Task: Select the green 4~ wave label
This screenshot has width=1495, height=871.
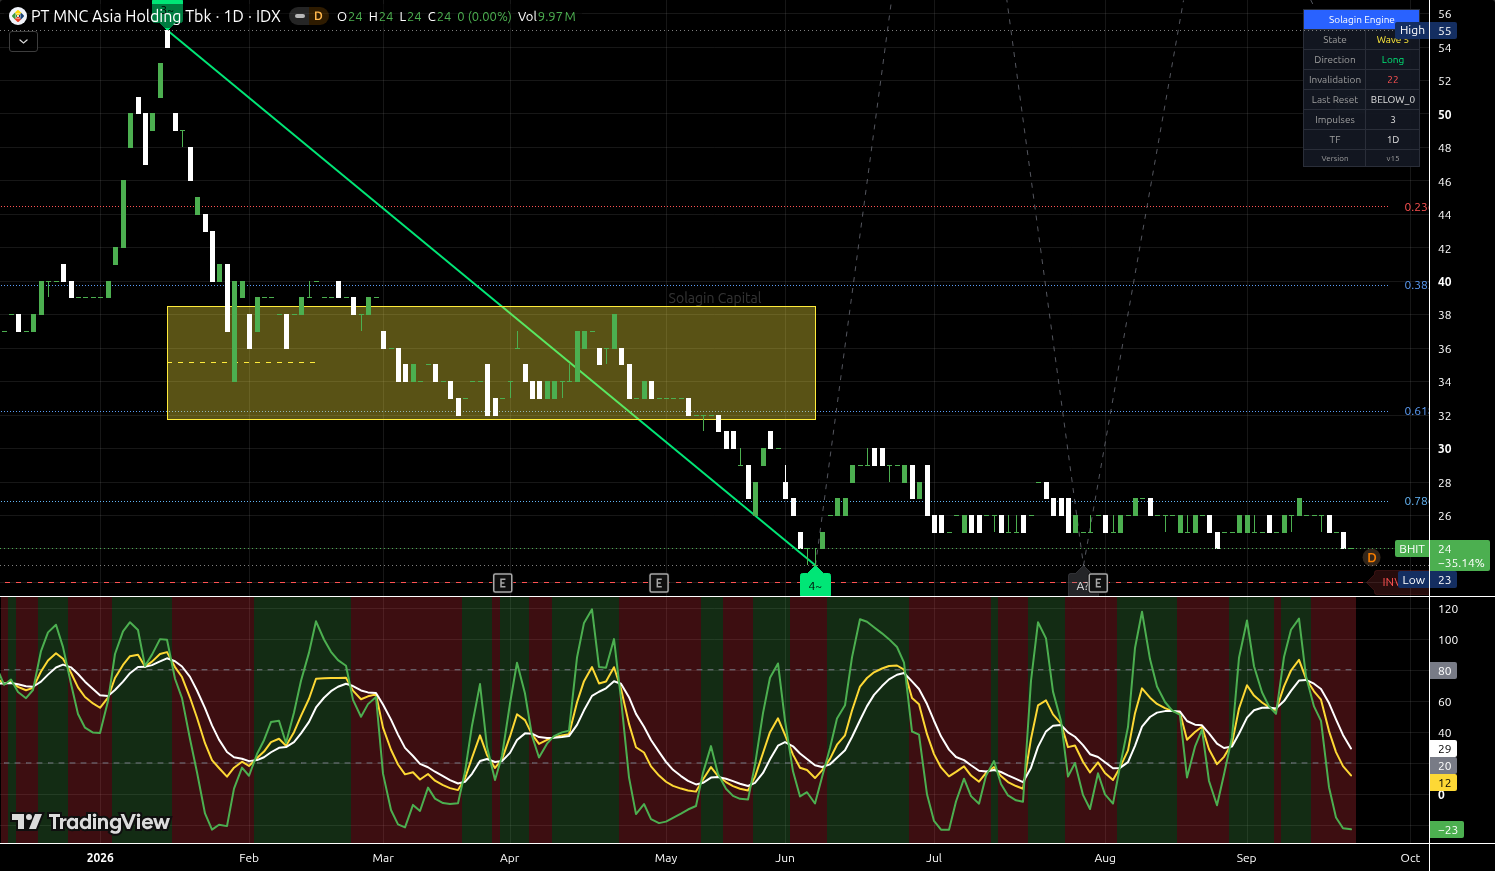Action: coord(815,584)
